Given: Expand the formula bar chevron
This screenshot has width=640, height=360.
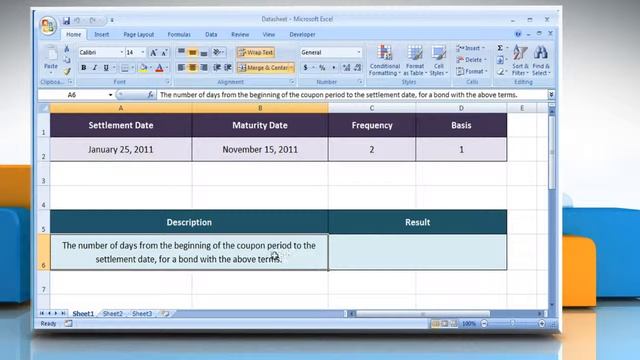Looking at the screenshot, I should pos(551,95).
